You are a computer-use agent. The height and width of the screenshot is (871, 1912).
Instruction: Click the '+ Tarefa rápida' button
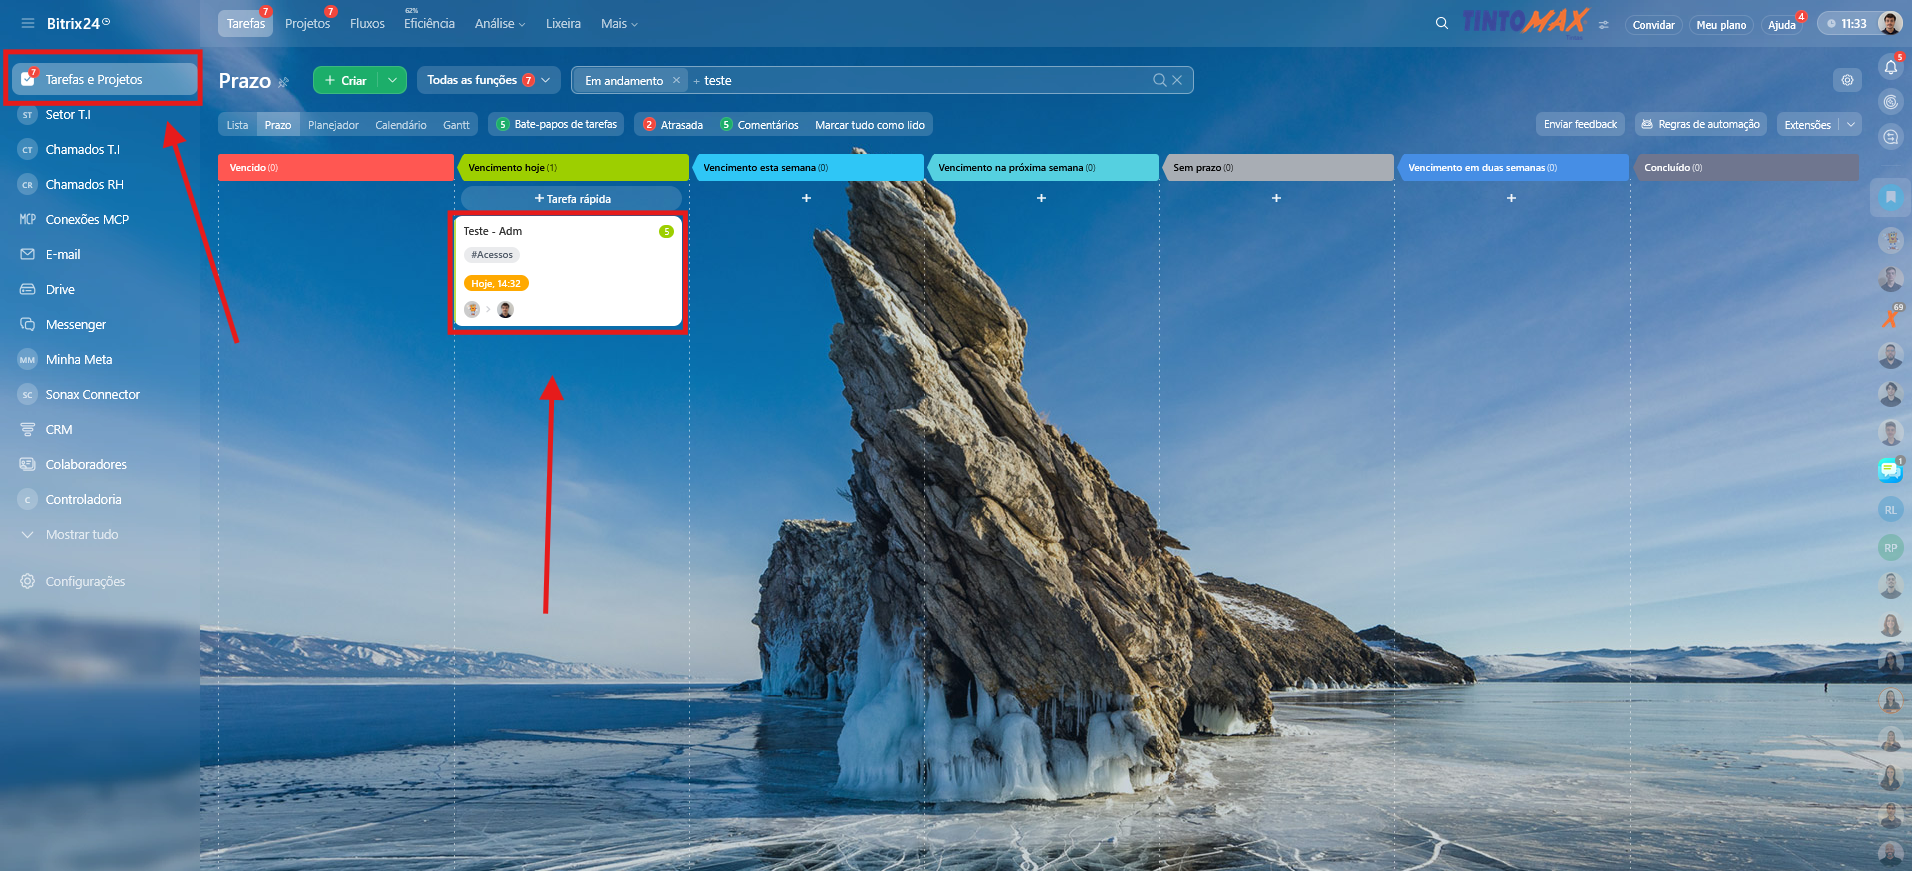tap(572, 198)
